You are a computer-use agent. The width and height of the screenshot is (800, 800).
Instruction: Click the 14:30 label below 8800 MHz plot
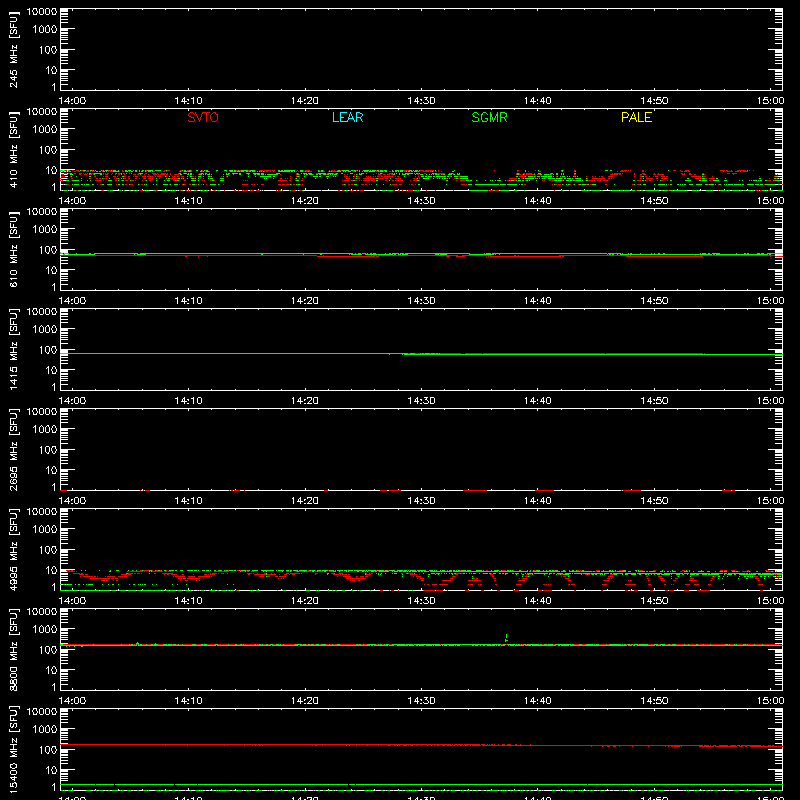tap(421, 701)
